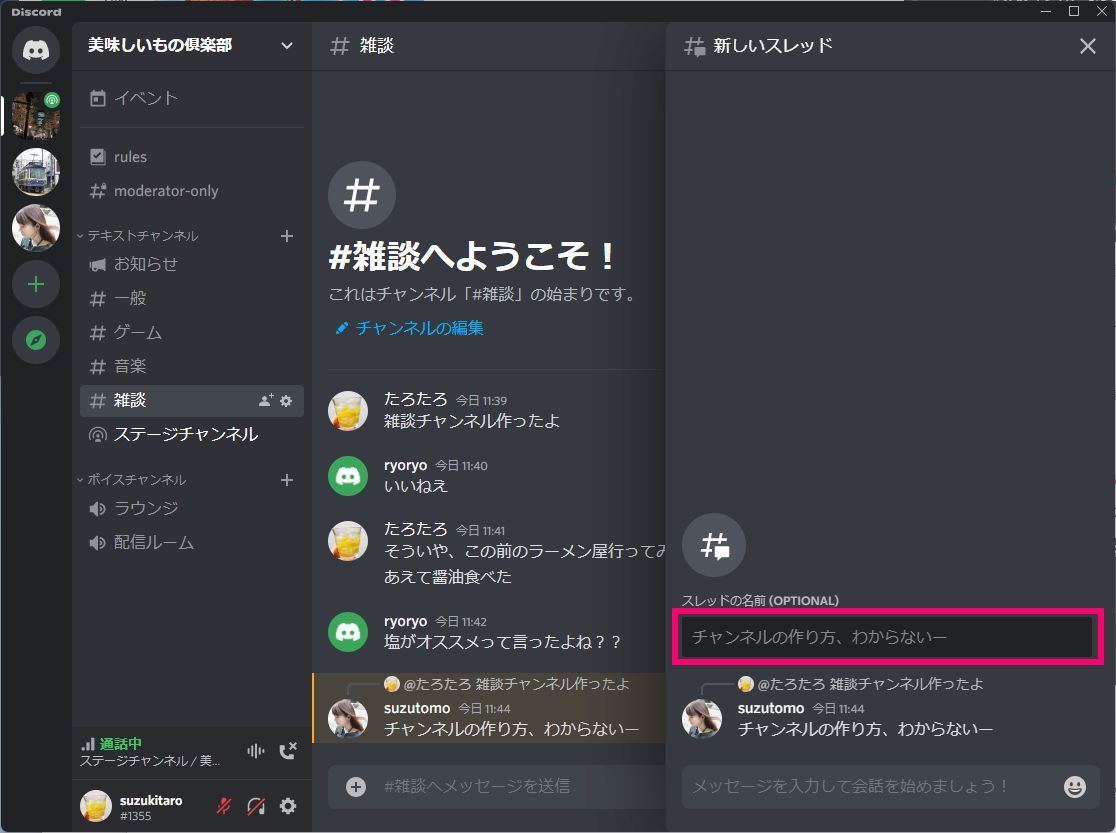Close the 新しいスレッド thread panel
This screenshot has width=1116, height=833.
coord(1088,46)
